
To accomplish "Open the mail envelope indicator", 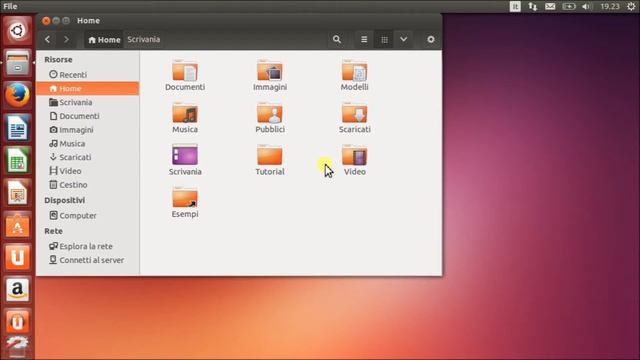I will 550,6.
